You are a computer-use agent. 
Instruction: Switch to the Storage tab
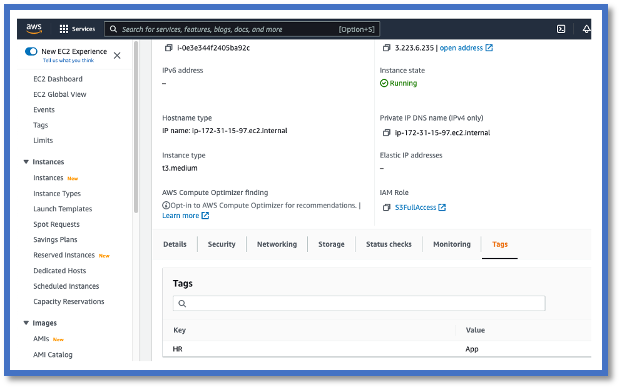pyautogui.click(x=331, y=244)
